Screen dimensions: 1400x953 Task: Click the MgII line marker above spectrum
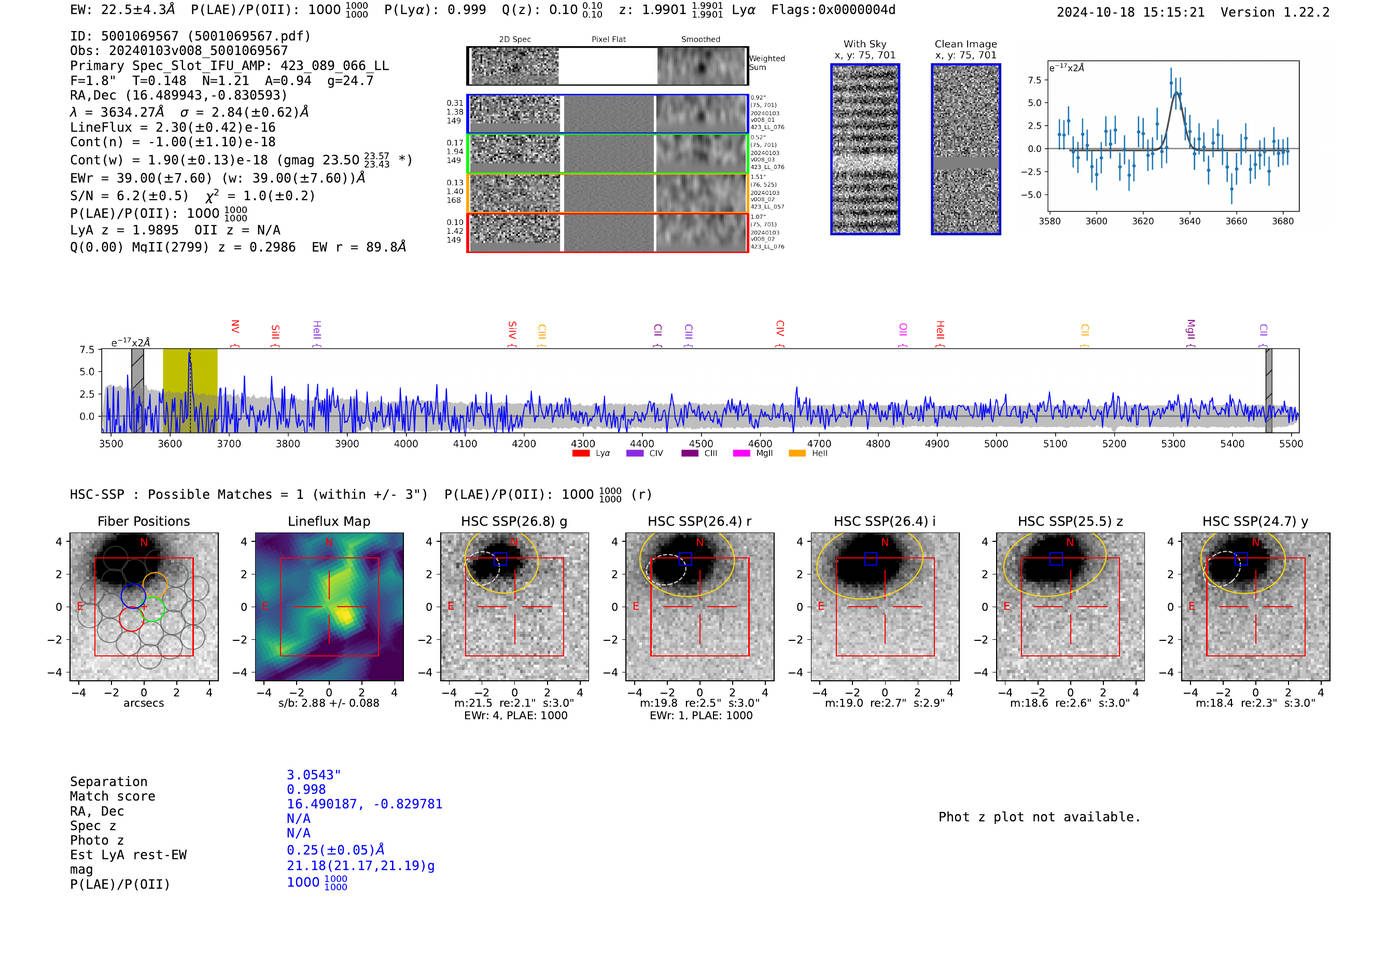point(1190,332)
